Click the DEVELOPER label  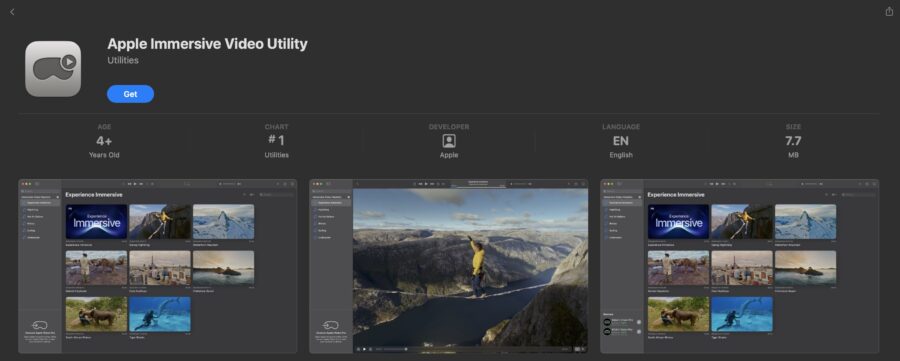[x=449, y=127]
